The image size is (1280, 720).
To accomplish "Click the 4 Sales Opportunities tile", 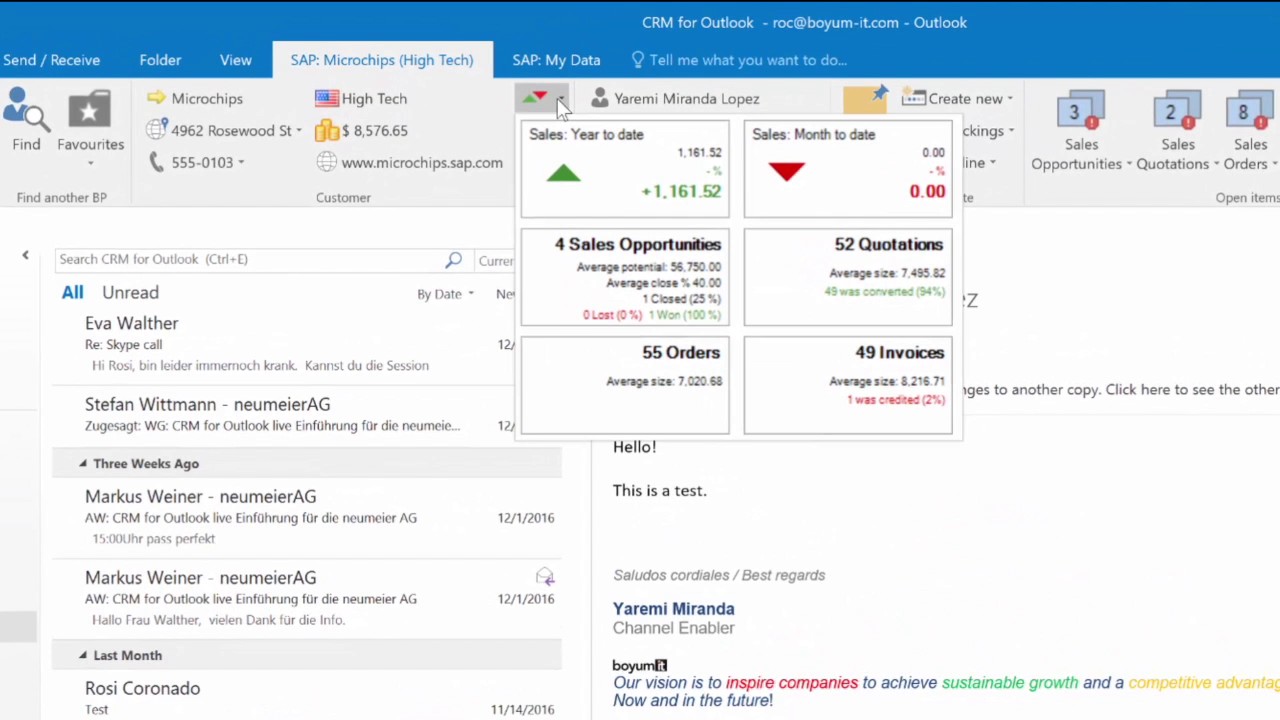I will (x=625, y=277).
